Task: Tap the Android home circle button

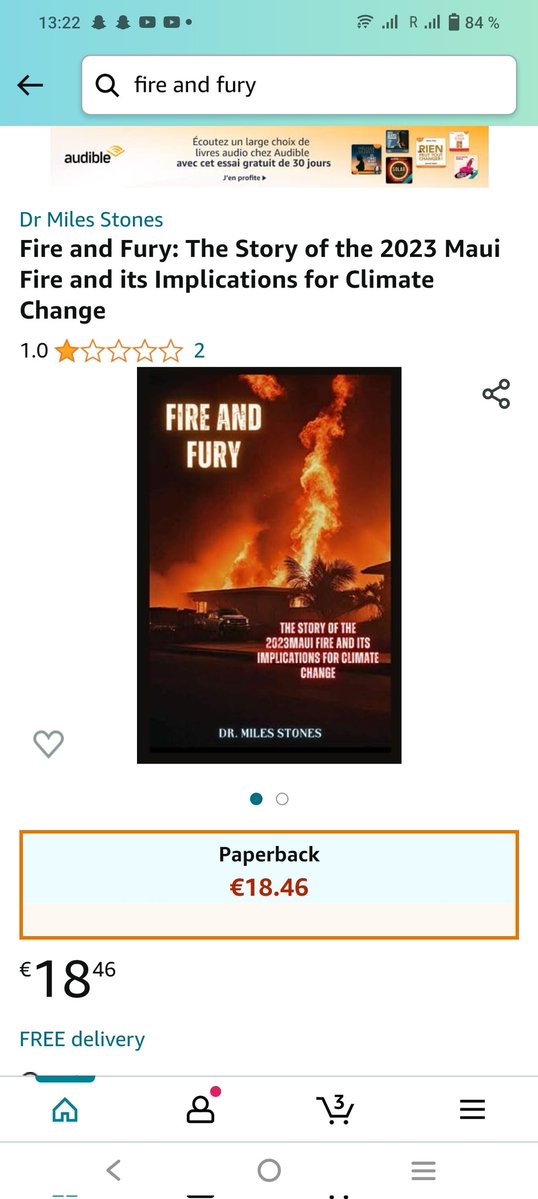Action: coord(269,1170)
